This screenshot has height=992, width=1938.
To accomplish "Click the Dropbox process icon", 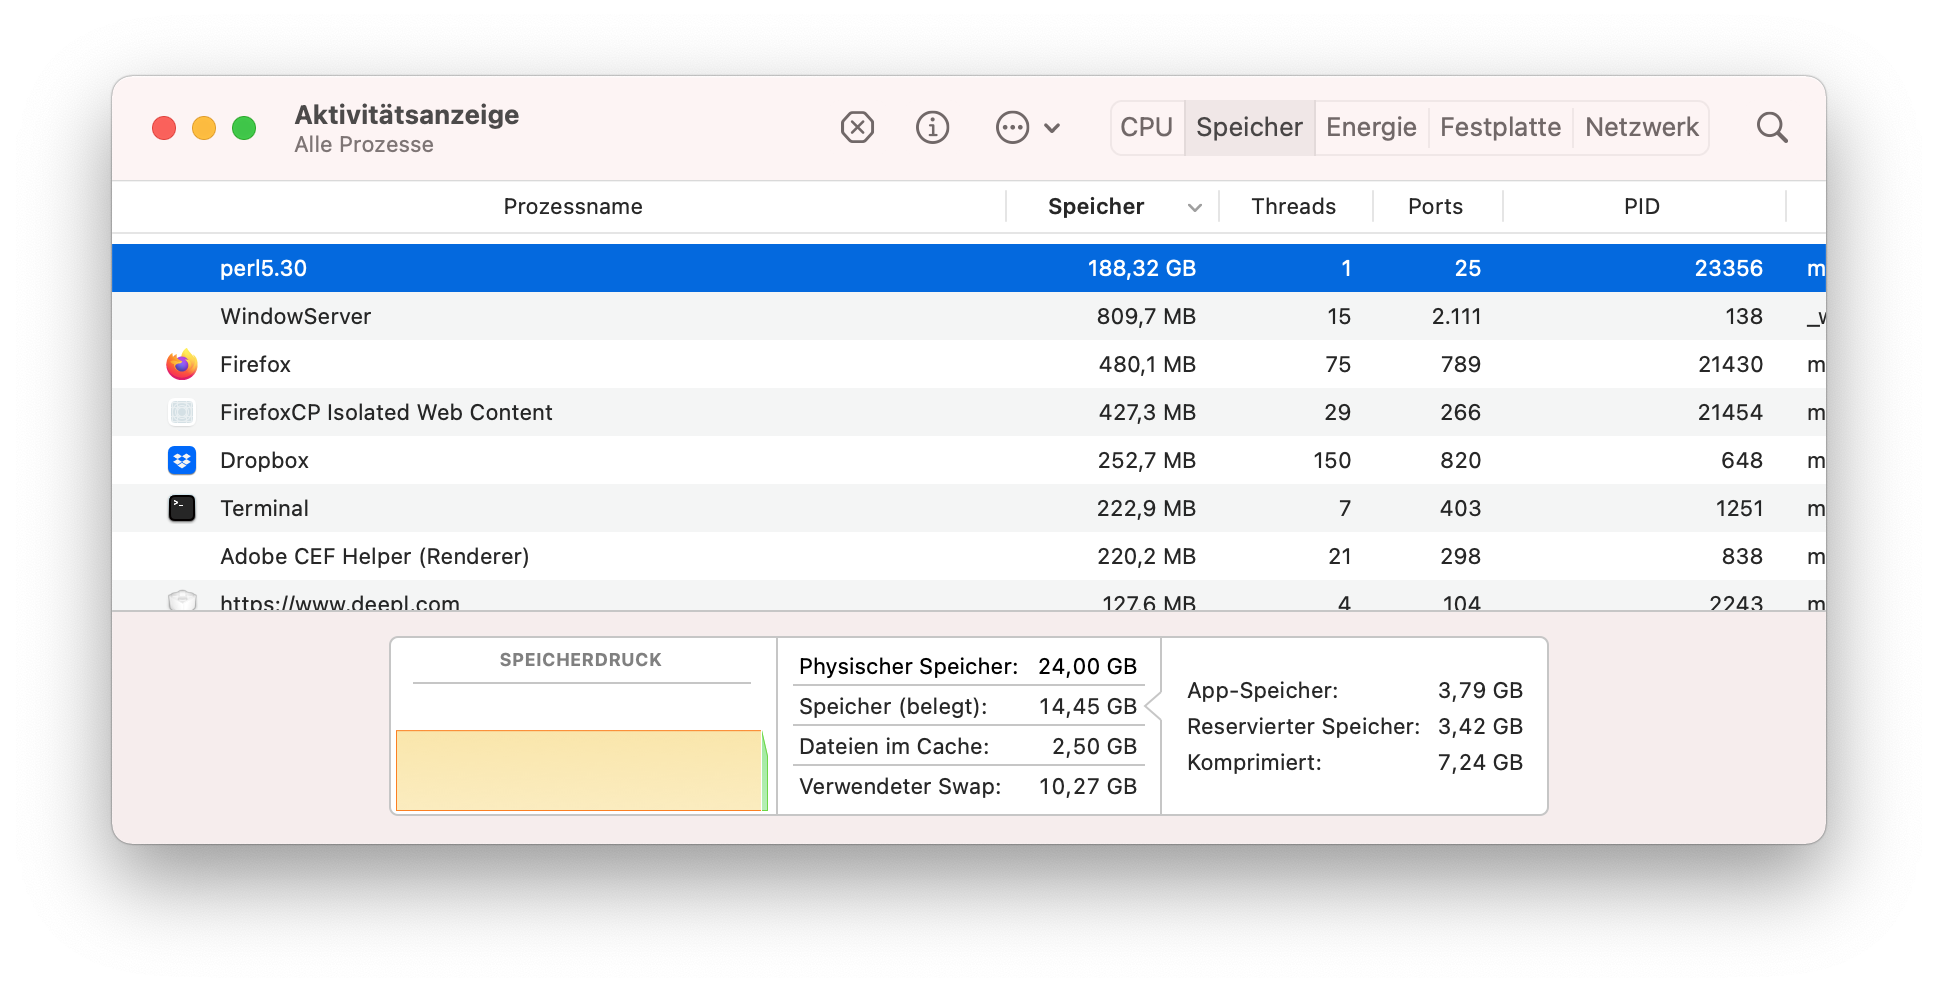I will [x=182, y=460].
